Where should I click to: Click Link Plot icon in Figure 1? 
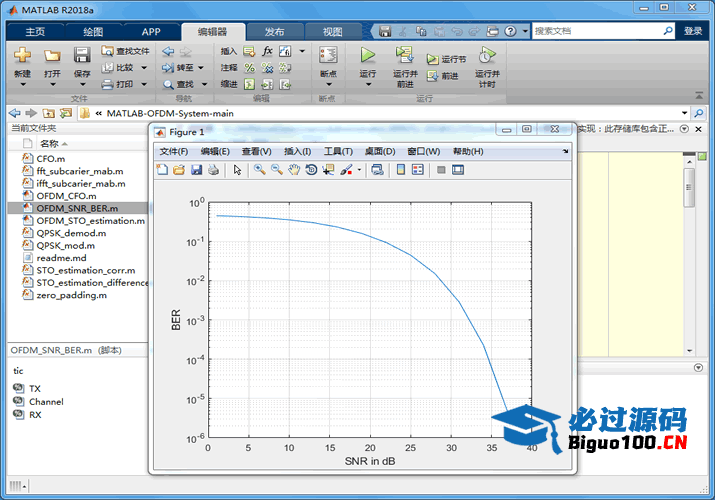(377, 170)
